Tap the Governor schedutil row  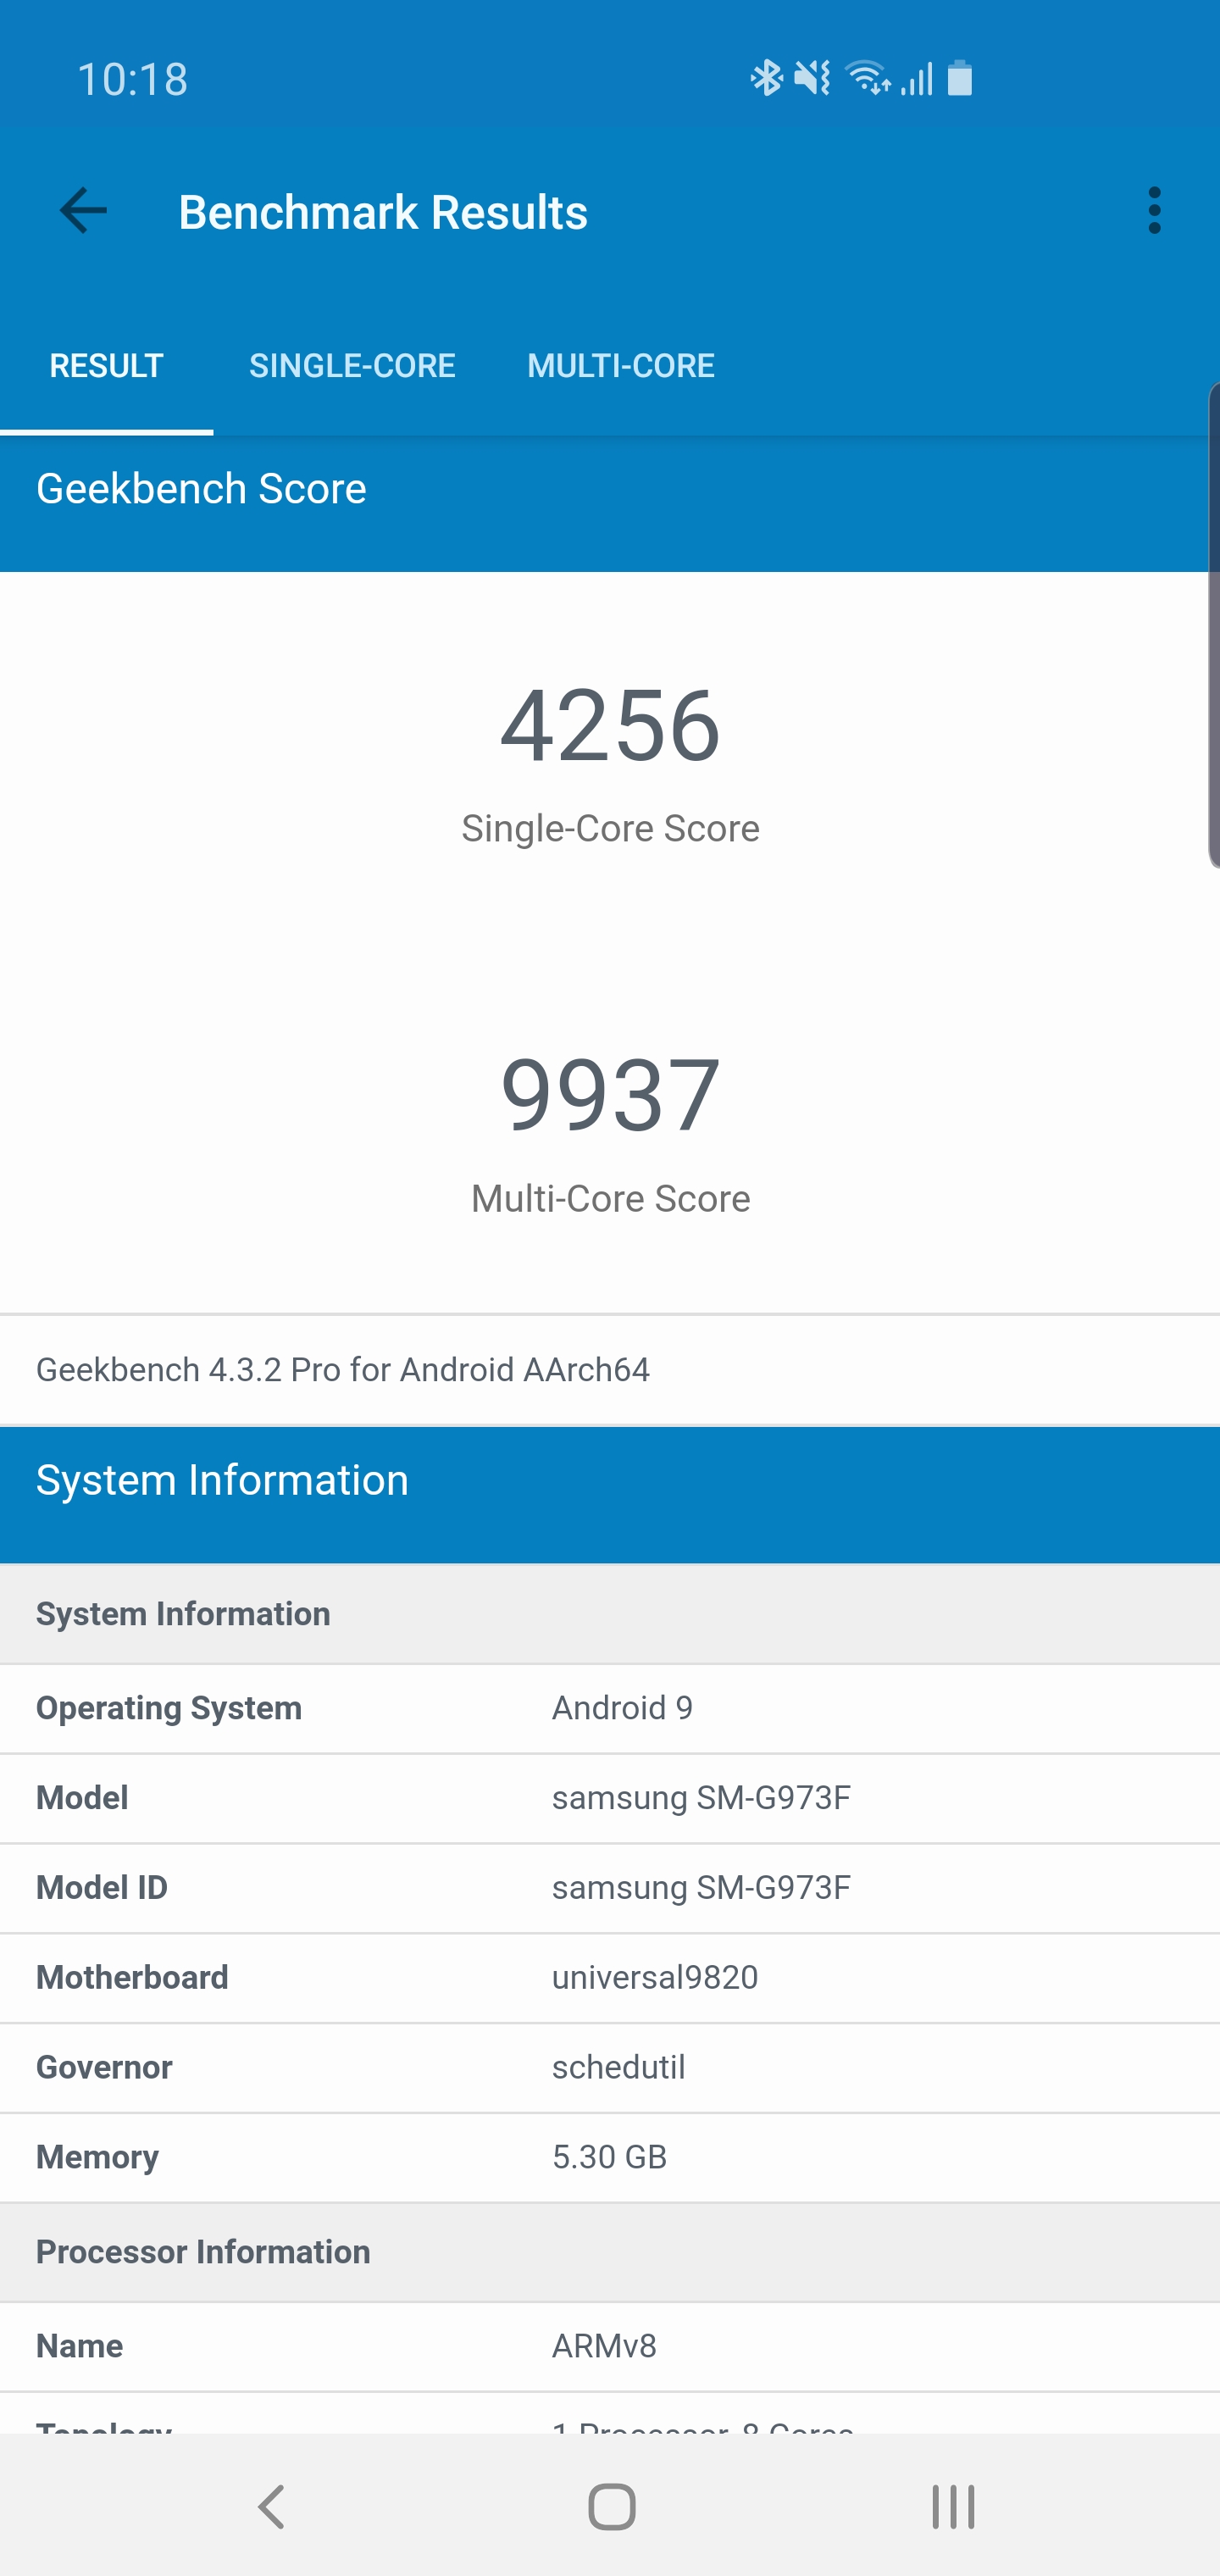tap(610, 2067)
